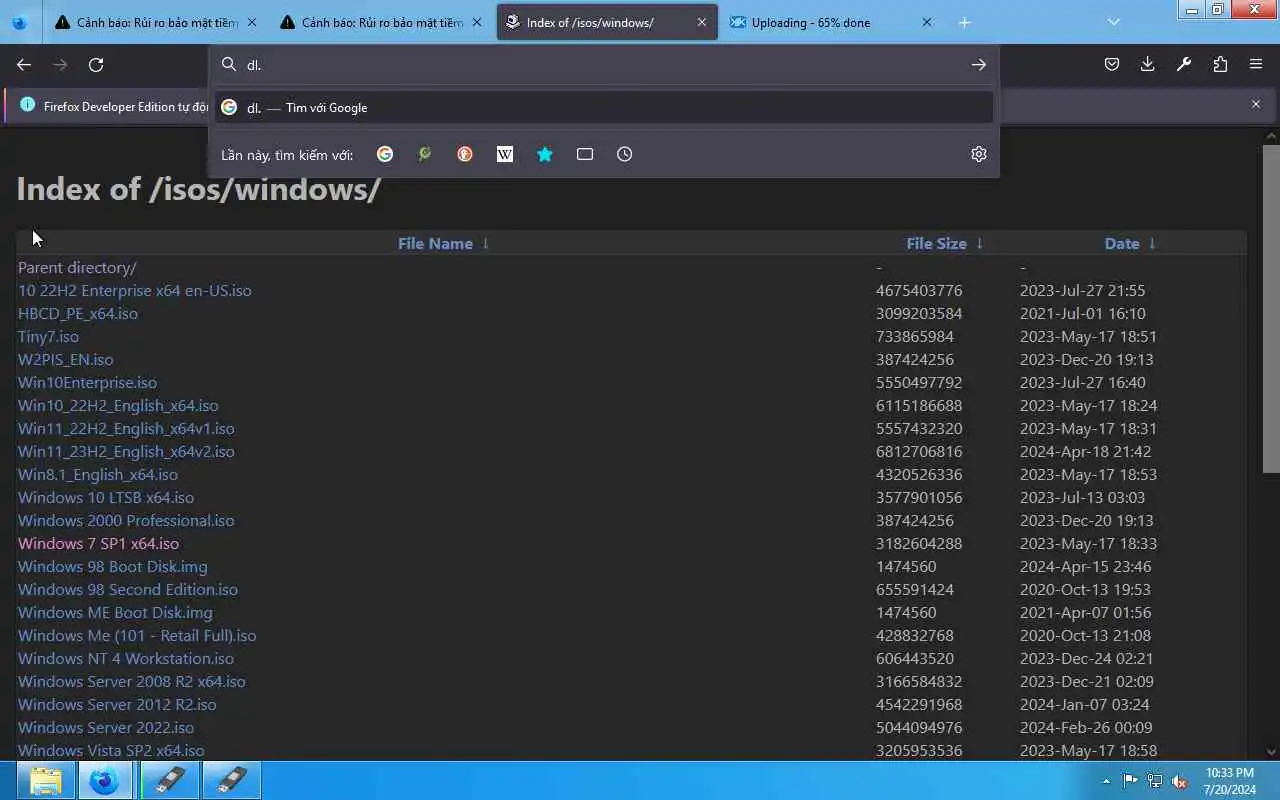
Task: Open search settings gear in dropdown
Action: click(x=979, y=154)
